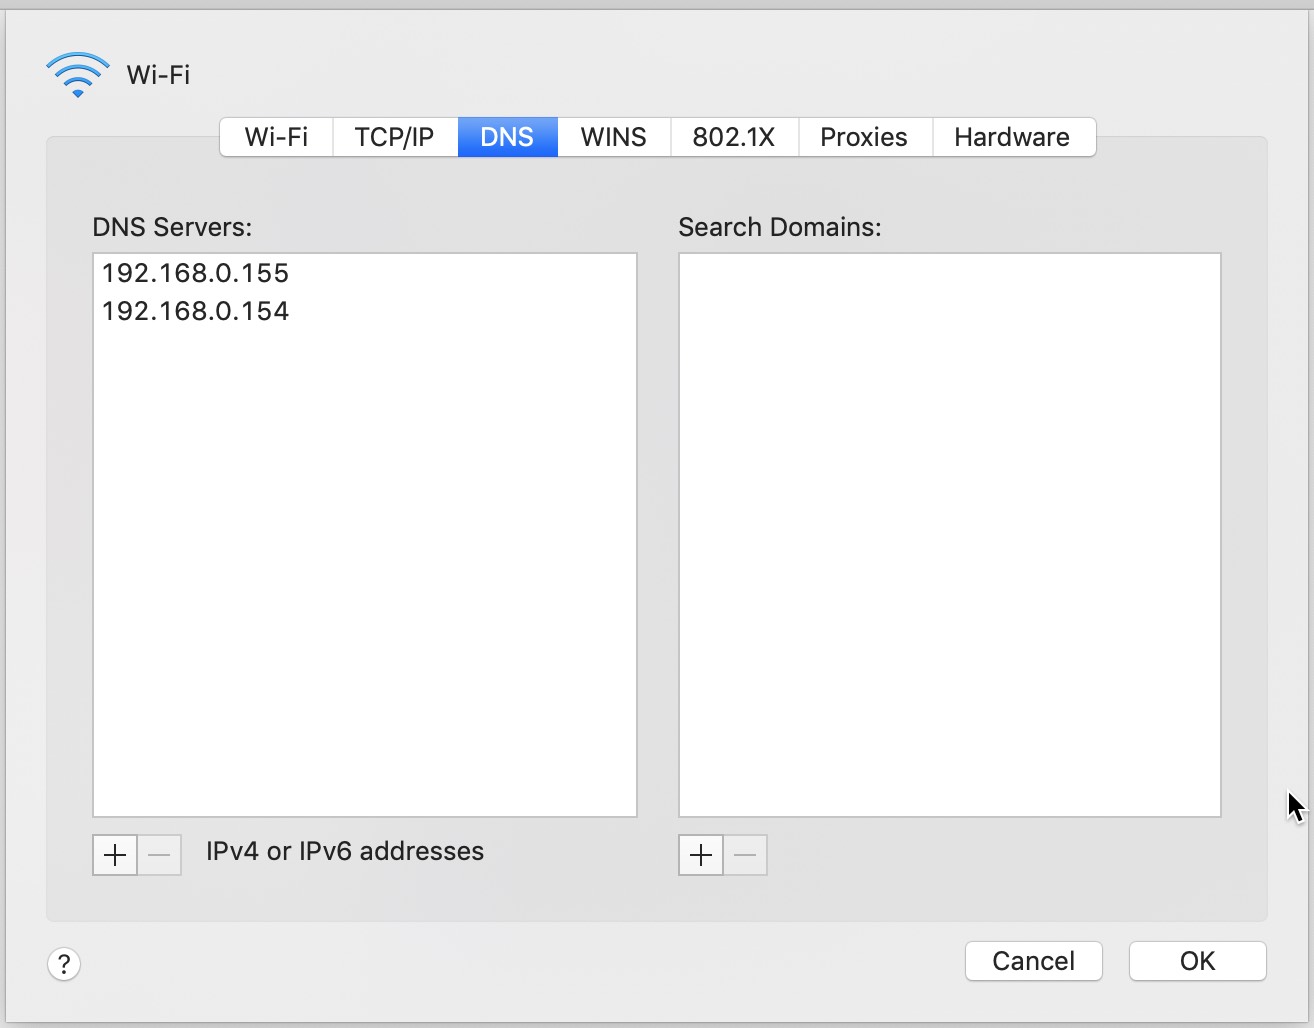Open the TCP/IP tab
The image size is (1314, 1028).
pos(394,137)
